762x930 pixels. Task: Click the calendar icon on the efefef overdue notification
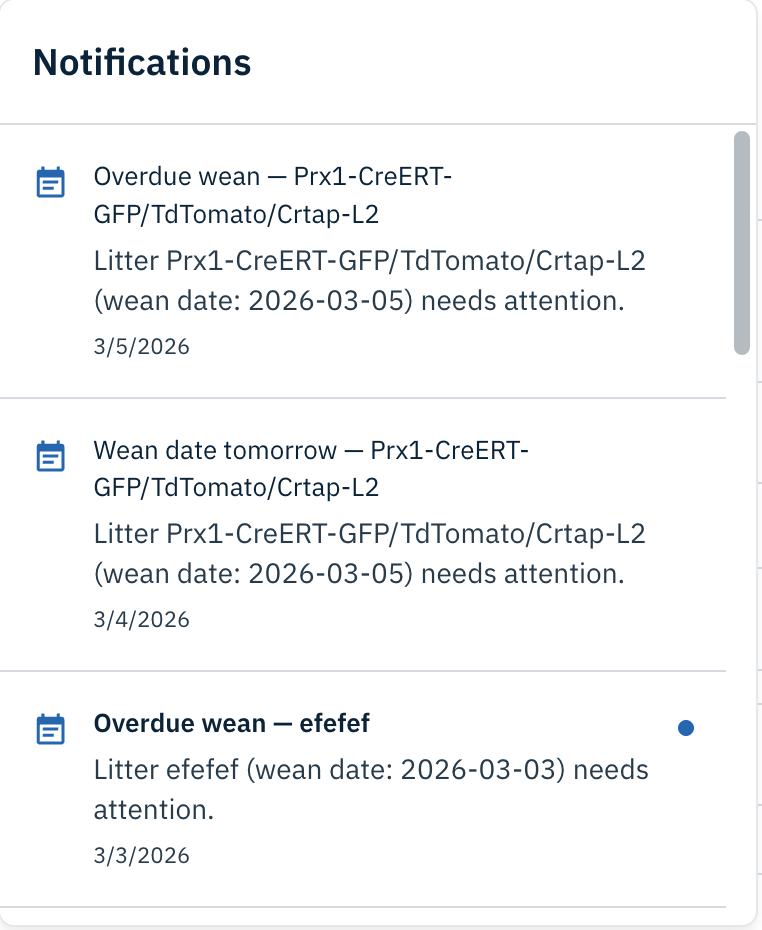pos(51,730)
